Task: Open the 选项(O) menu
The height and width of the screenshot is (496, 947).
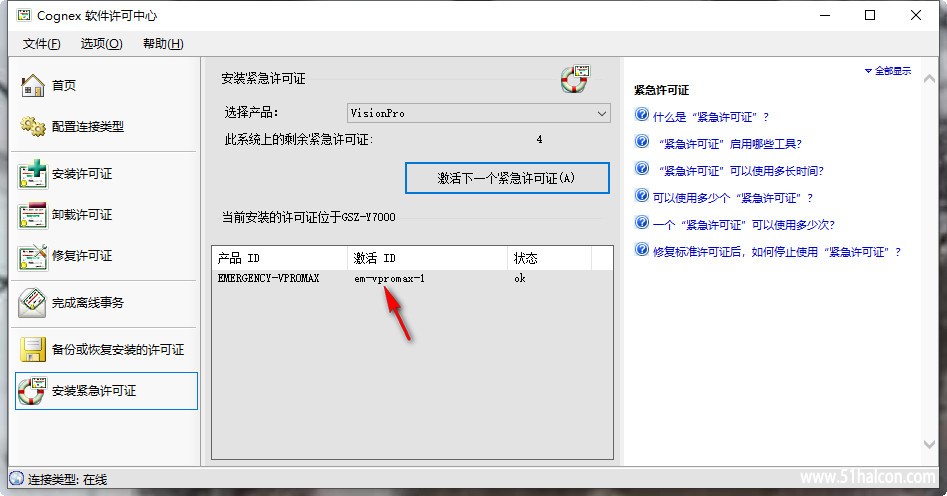Action: click(101, 44)
